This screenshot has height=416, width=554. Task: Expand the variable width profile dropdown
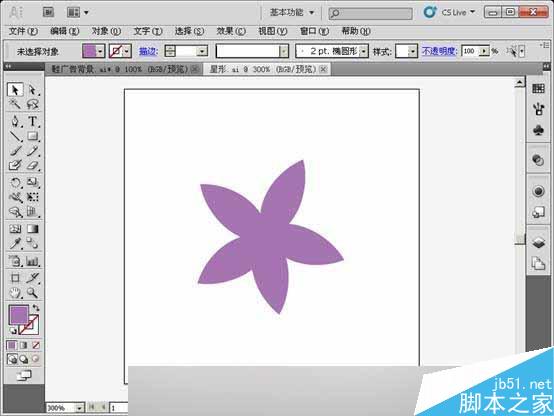tap(284, 52)
